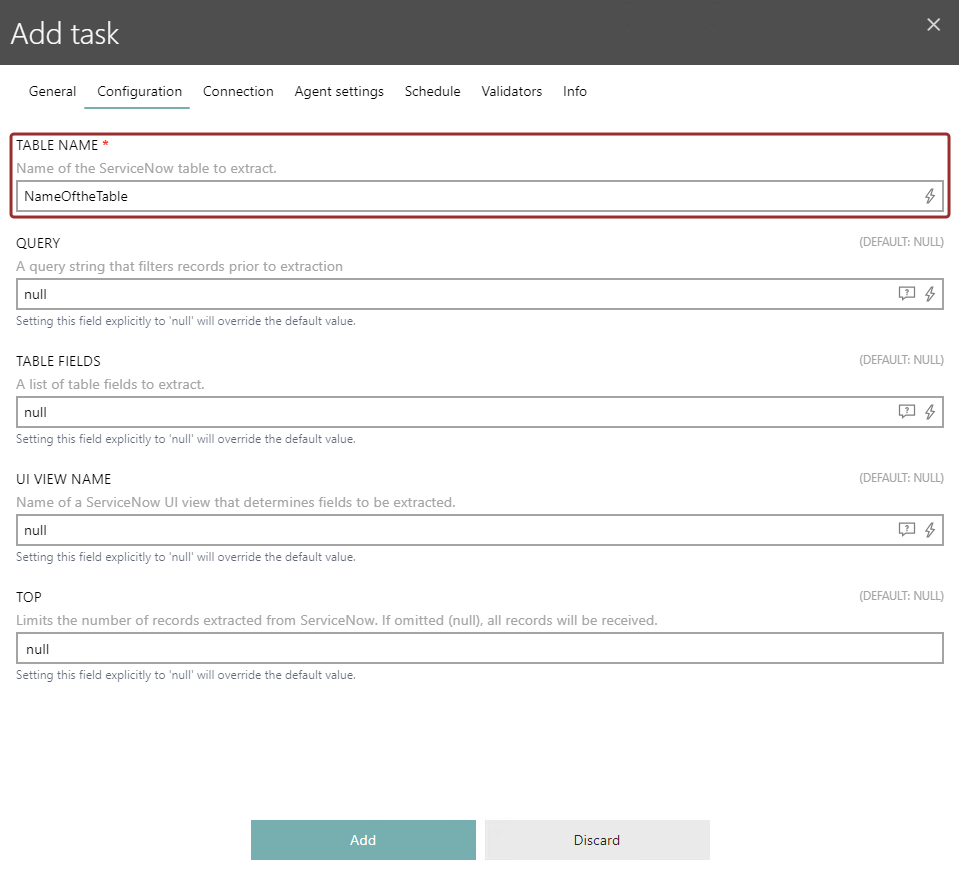Click the QUERY null input field

[x=400, y=294]
